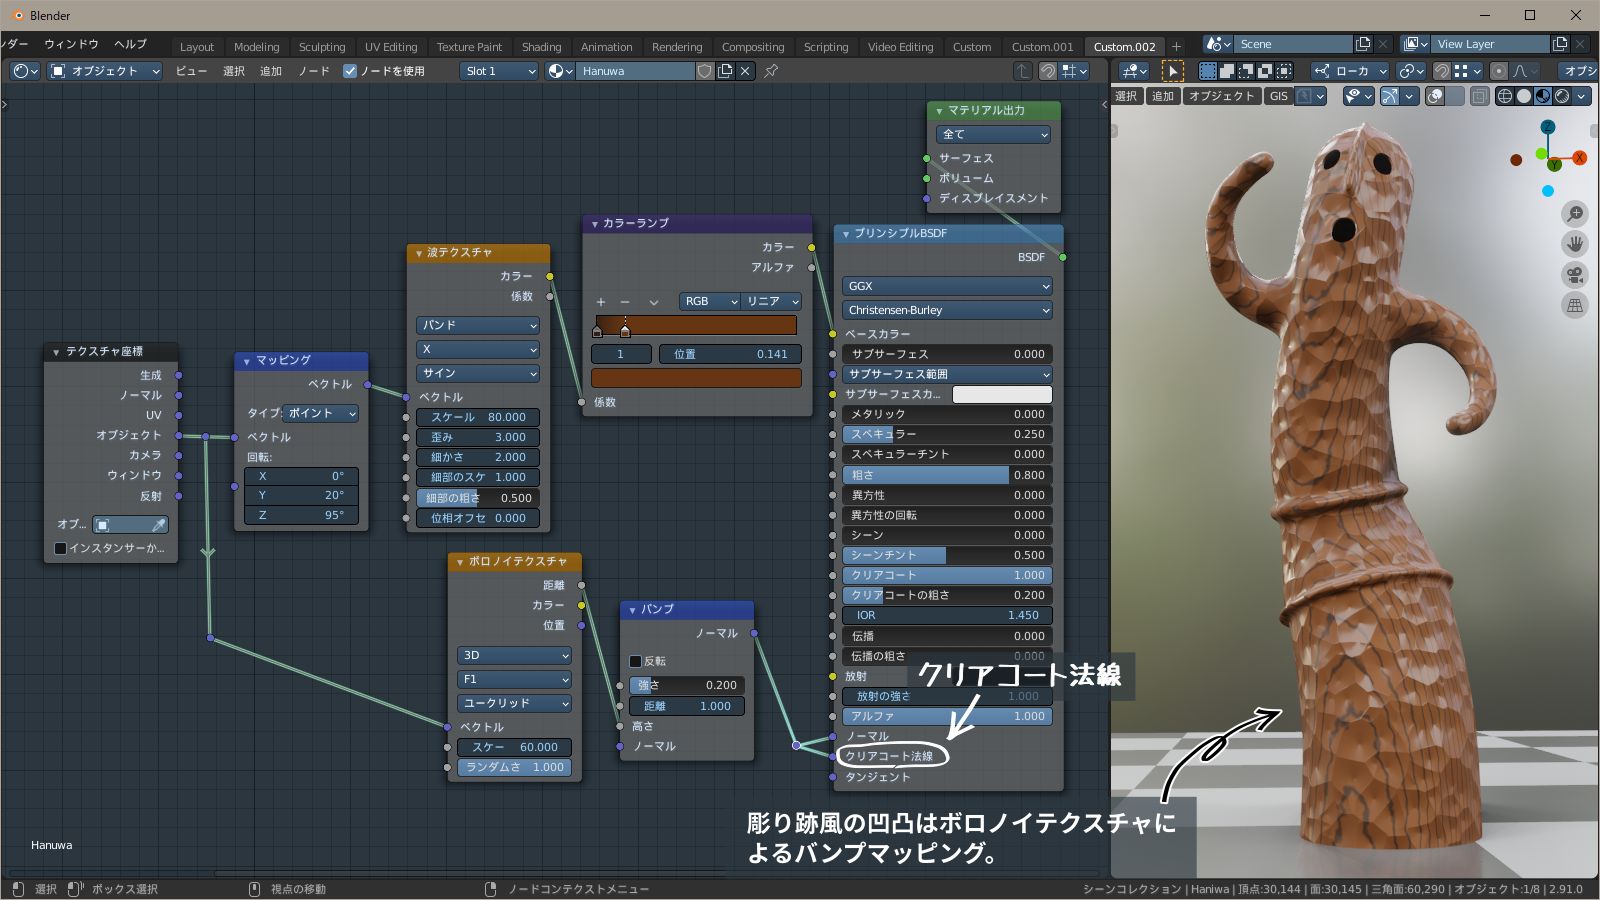Choose the extend selection mode icon
The image size is (1600, 900).
click(1227, 71)
